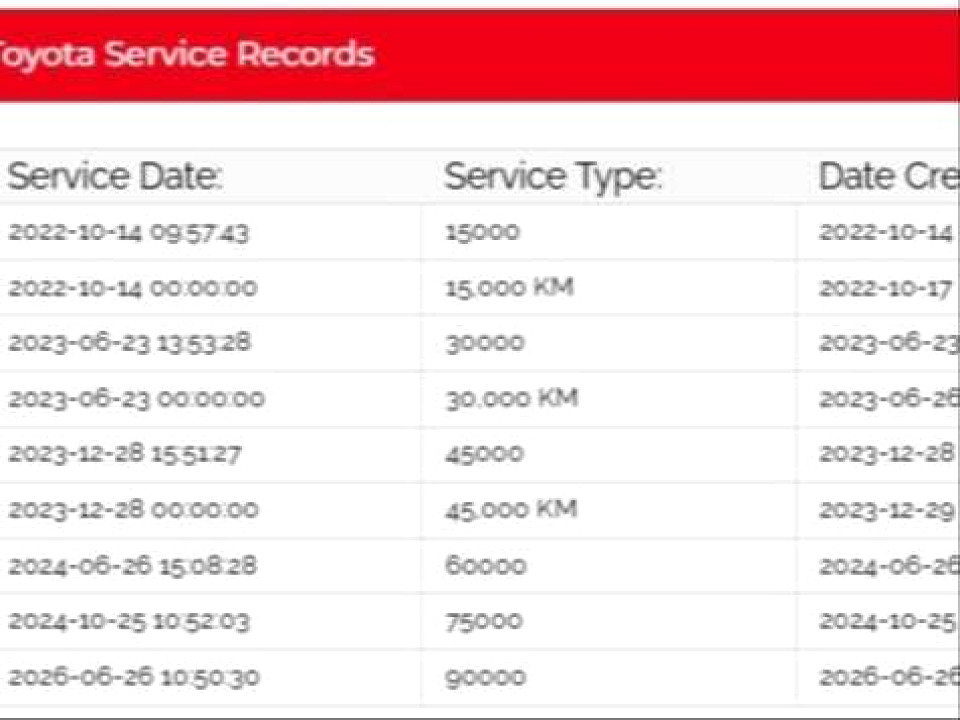The height and width of the screenshot is (720, 960).
Task: Select service type 30000
Action: point(485,342)
